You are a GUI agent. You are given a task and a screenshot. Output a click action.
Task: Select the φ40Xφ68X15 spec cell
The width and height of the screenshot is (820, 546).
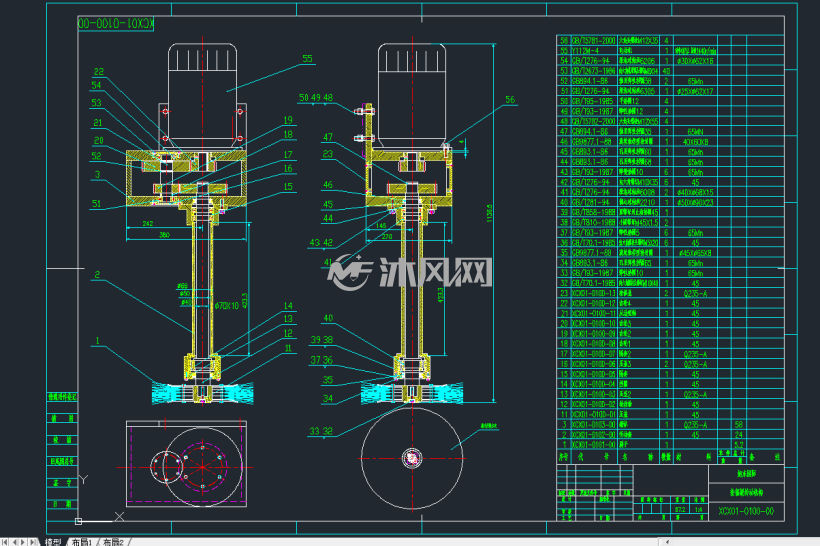tap(695, 192)
